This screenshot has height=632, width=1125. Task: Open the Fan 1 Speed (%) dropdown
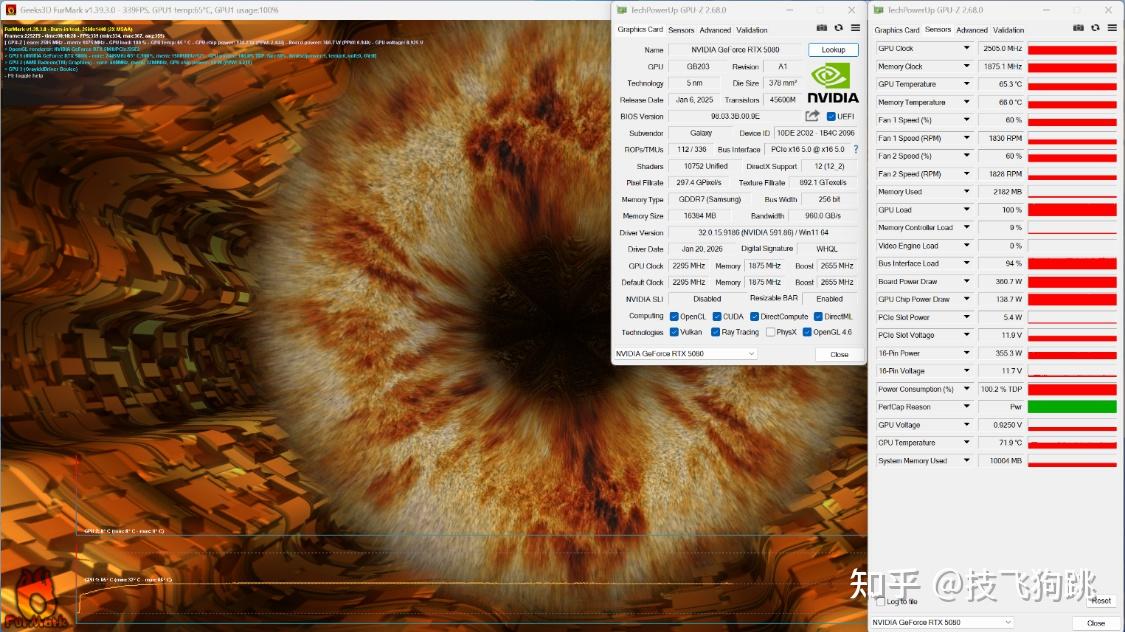(966, 120)
